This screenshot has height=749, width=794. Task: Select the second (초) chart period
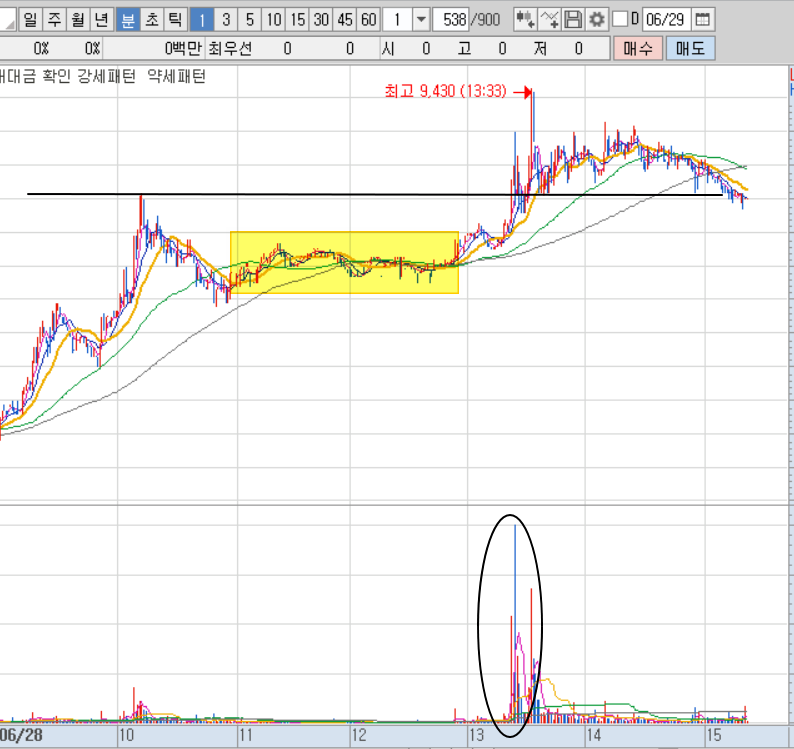(151, 20)
